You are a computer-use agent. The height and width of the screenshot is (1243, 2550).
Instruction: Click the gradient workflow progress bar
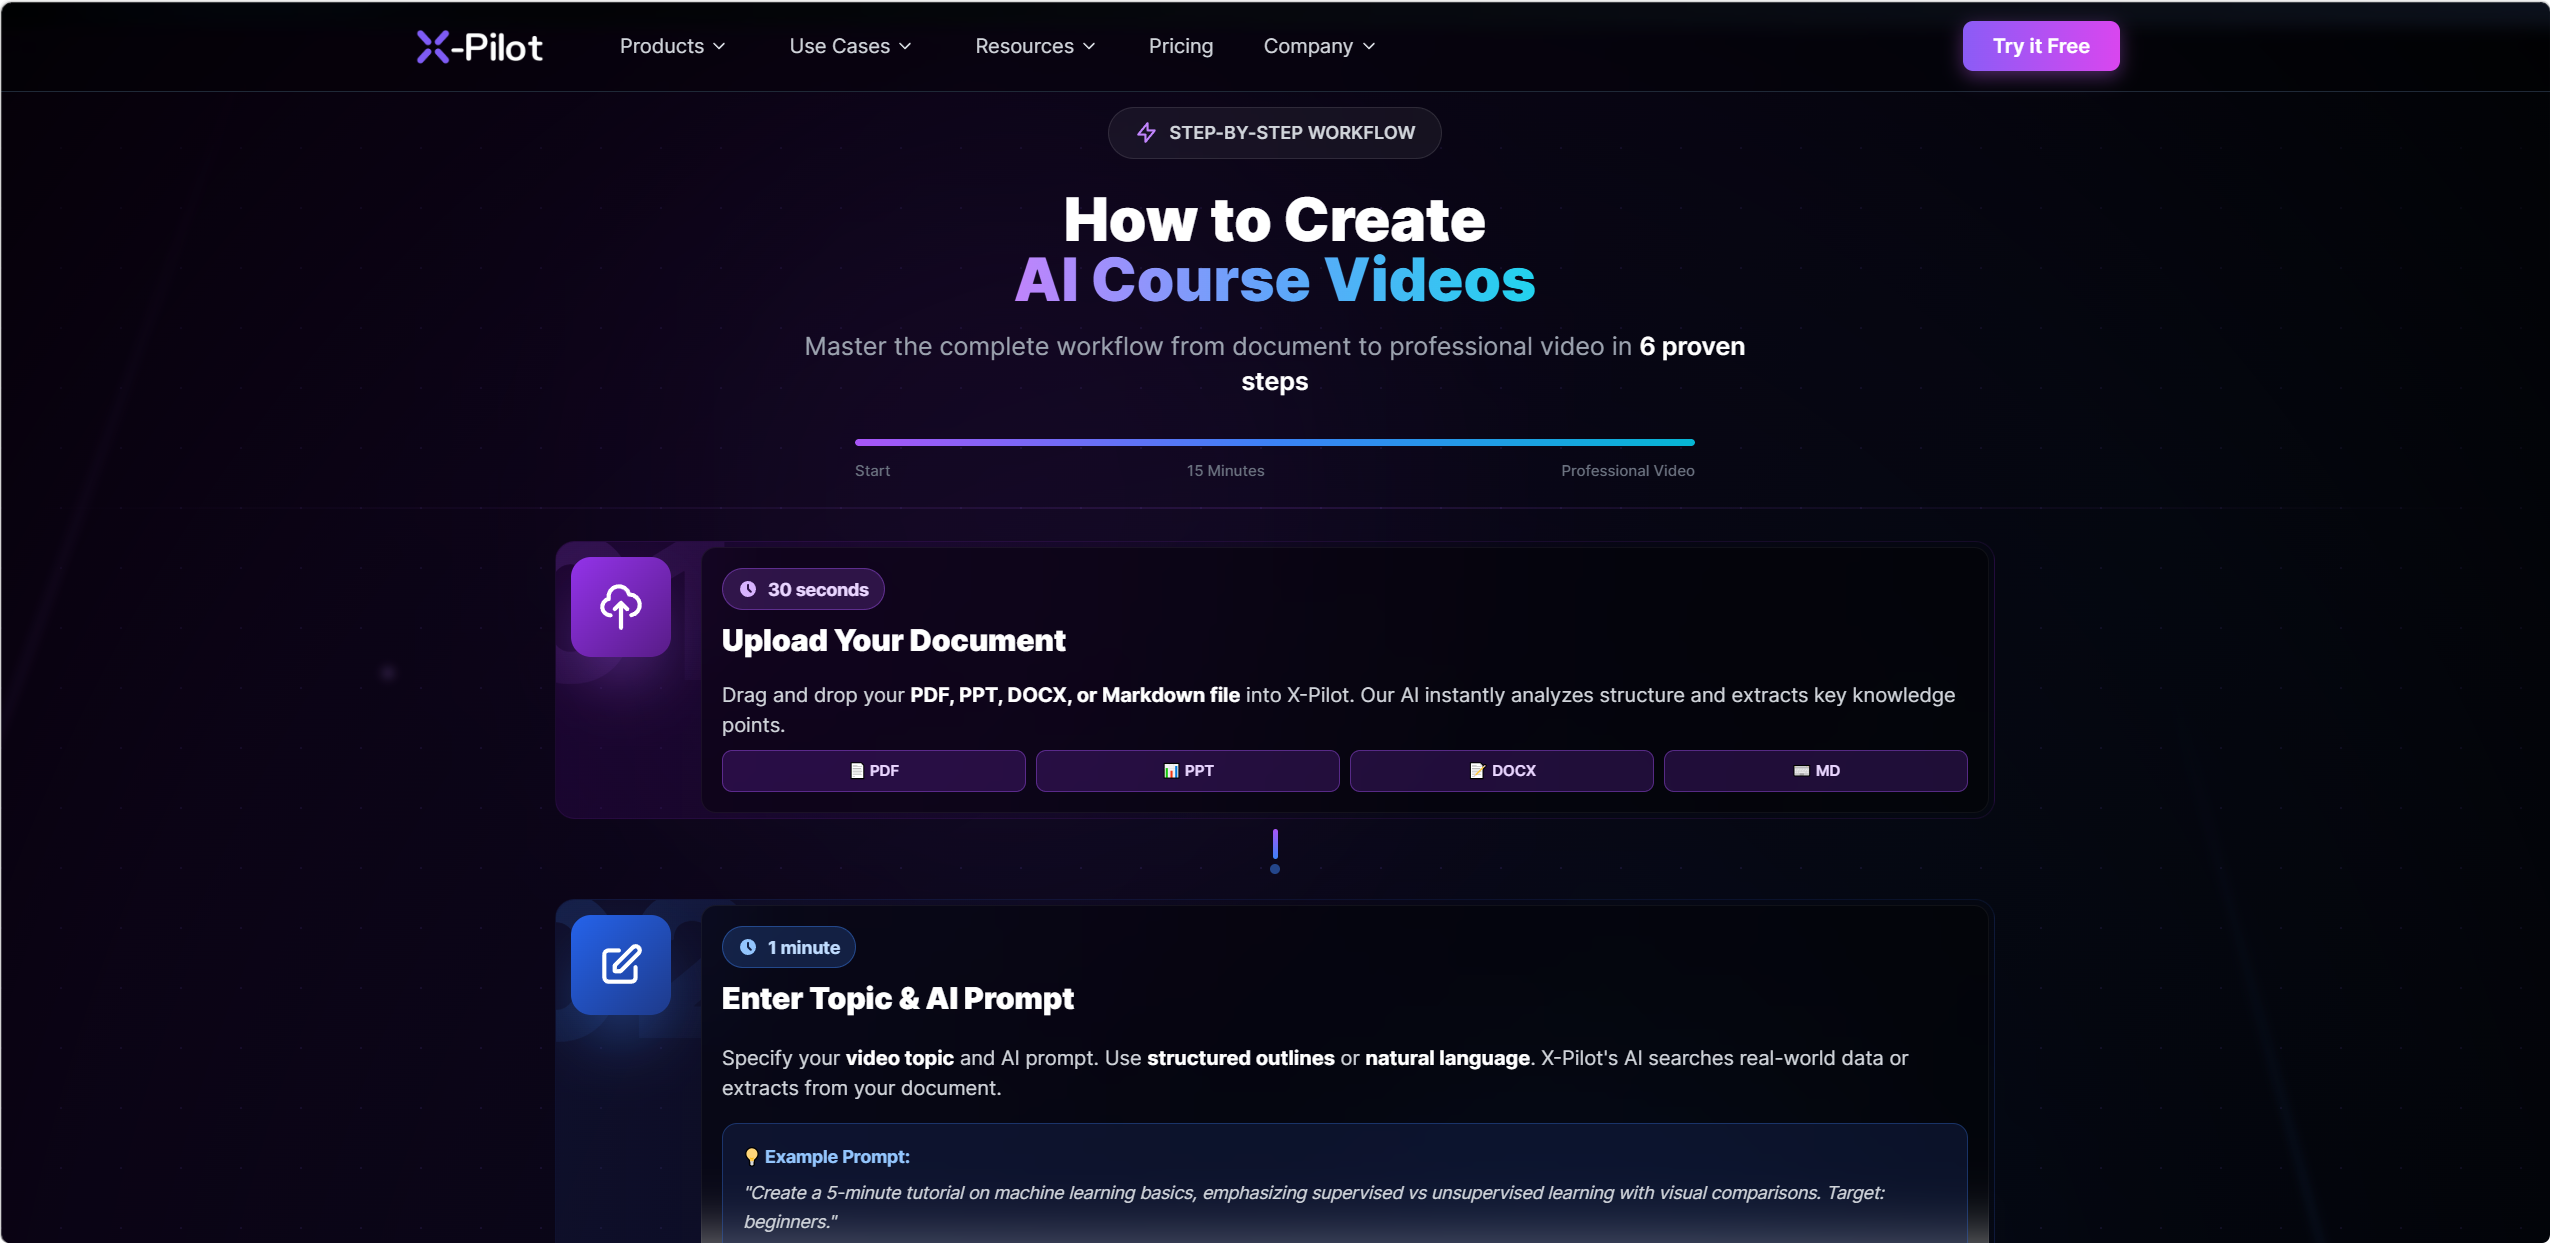coord(1274,442)
